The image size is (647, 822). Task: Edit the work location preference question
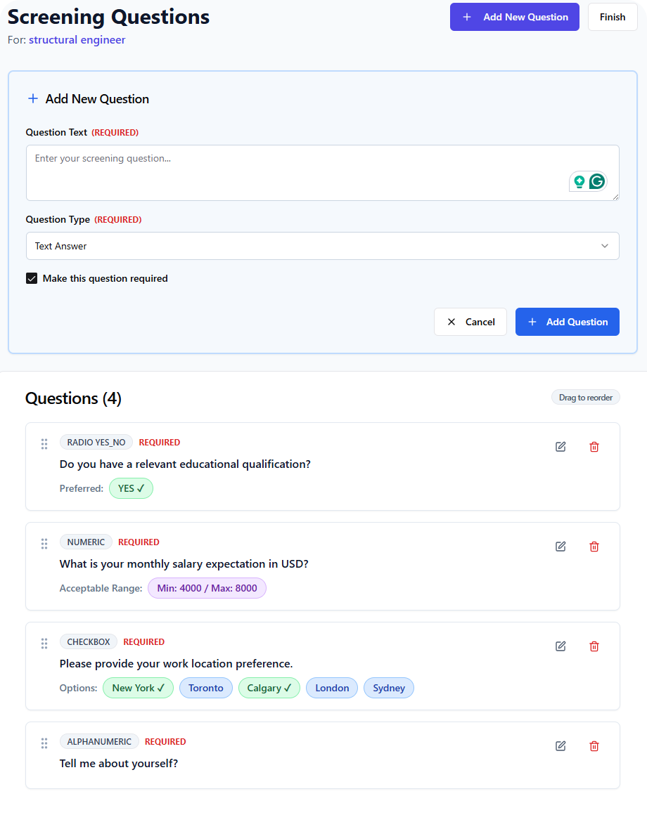coord(560,647)
